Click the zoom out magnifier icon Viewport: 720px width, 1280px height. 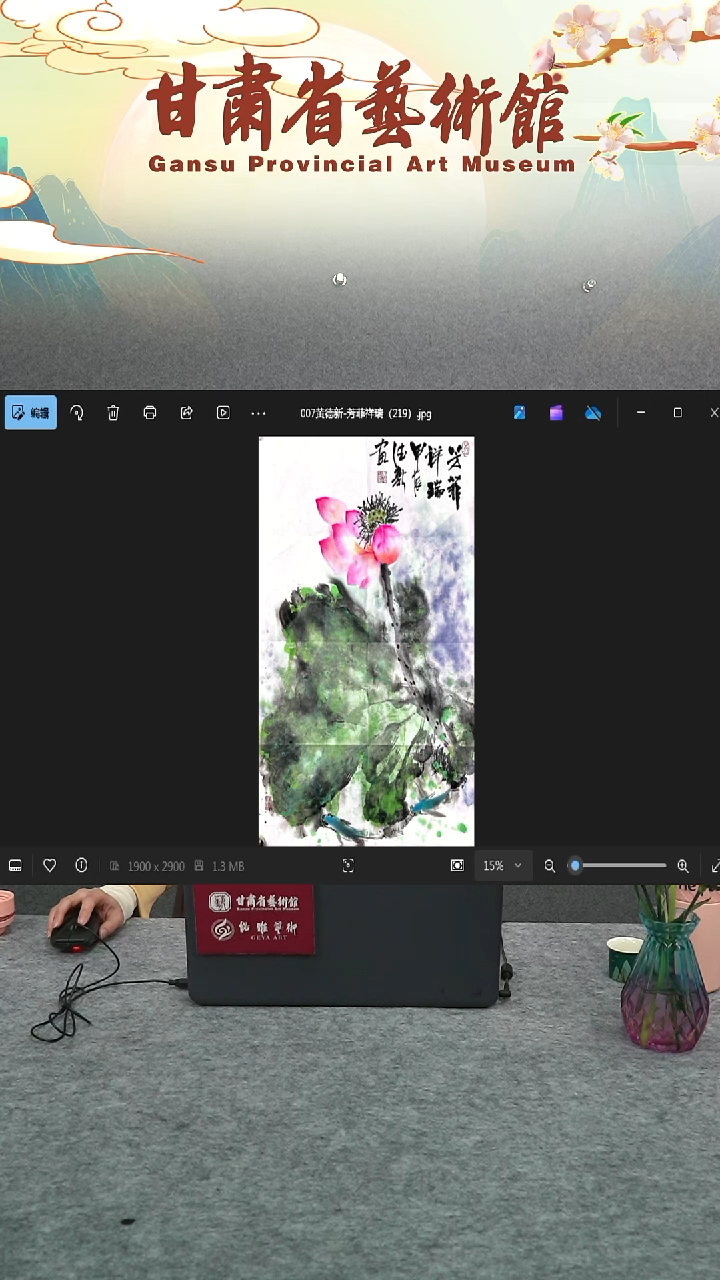[x=550, y=866]
